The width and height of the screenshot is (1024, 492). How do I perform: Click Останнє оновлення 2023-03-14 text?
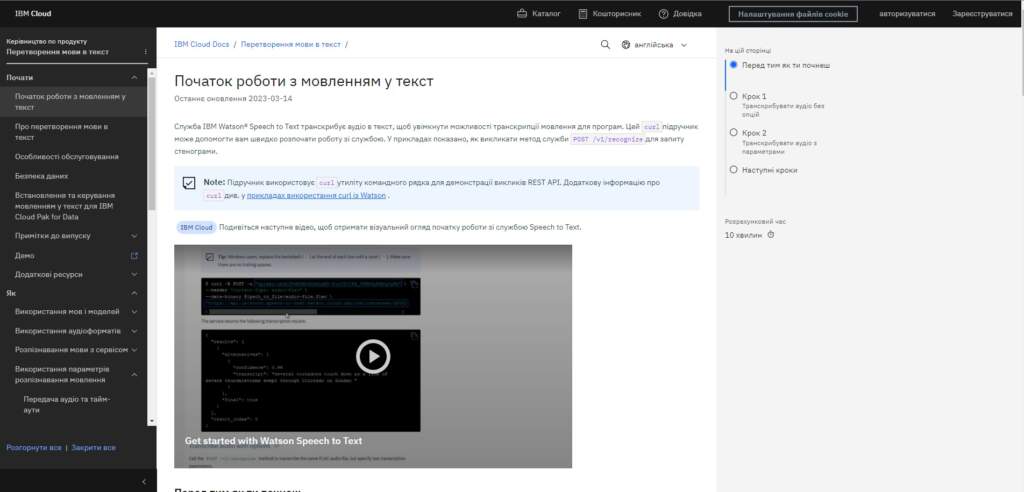point(233,99)
